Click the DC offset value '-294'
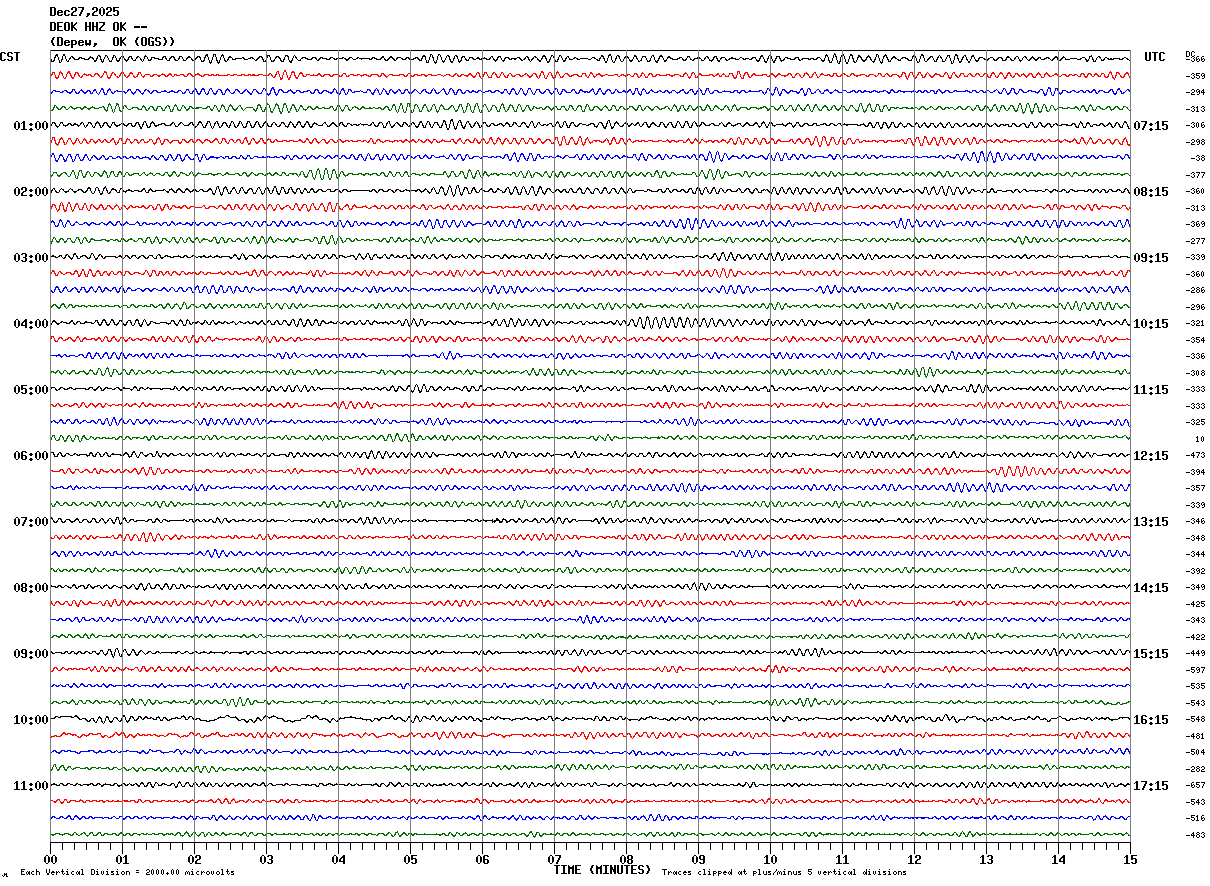Image resolution: width=1210 pixels, height=886 pixels. (1195, 93)
